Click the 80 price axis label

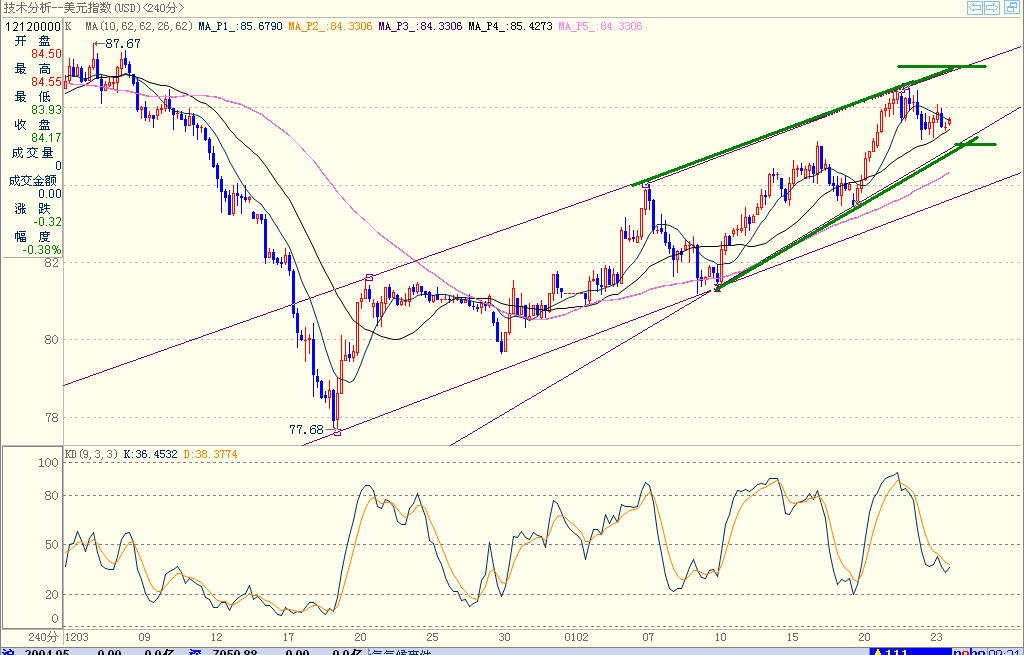52,340
